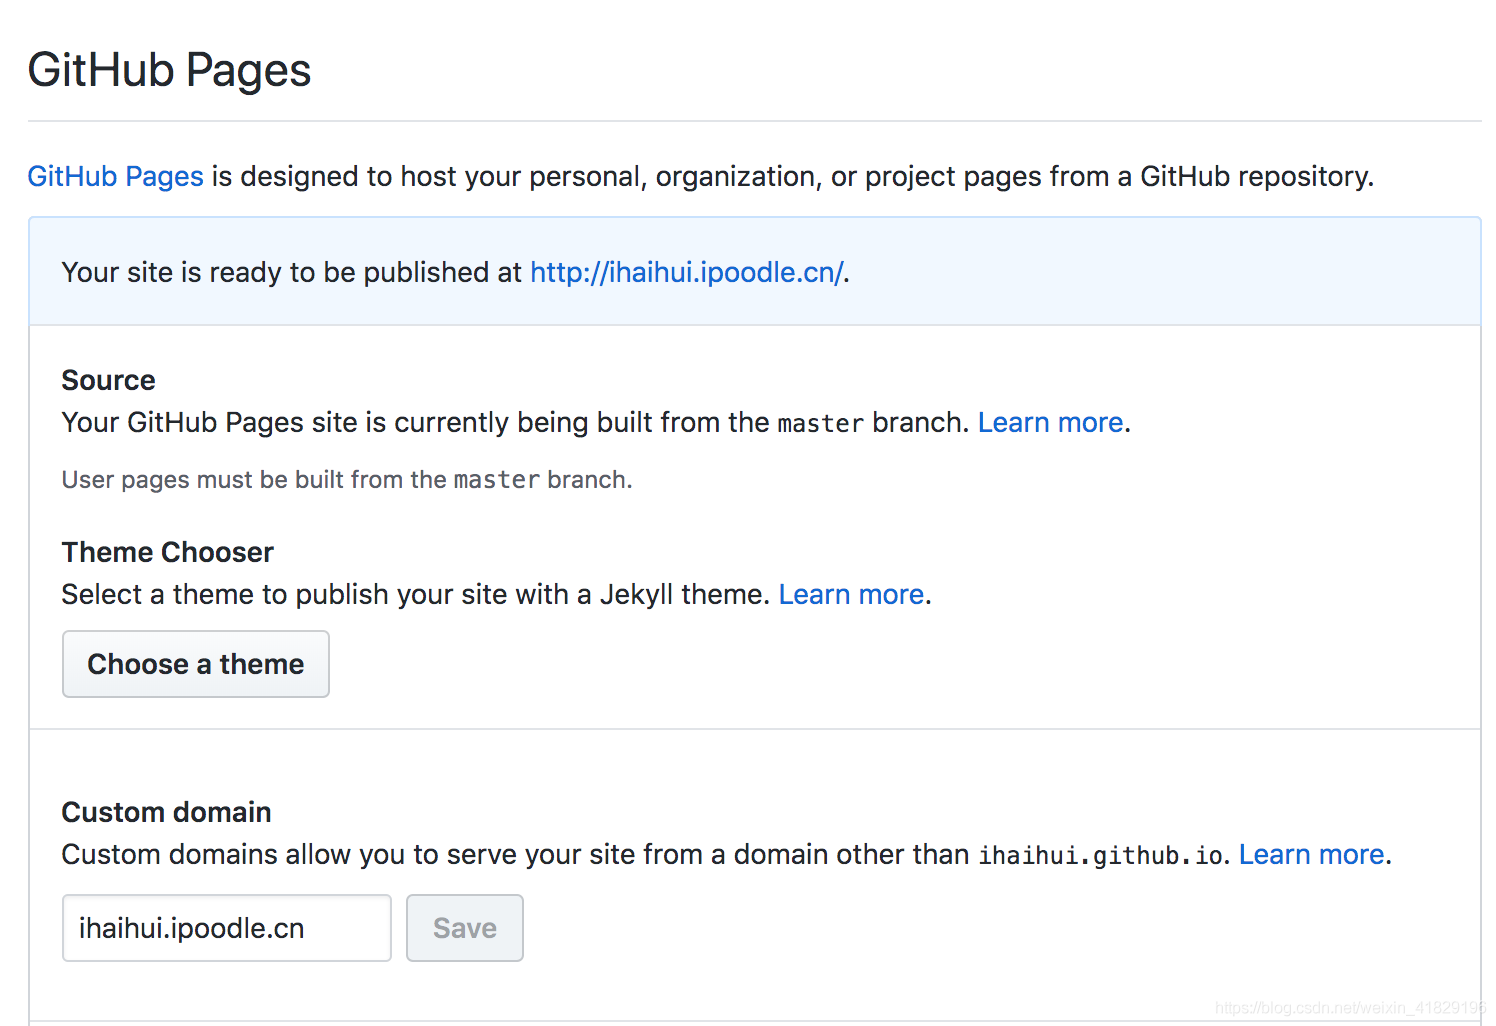
Task: Click the Theme Chooser section heading
Action: click(167, 553)
